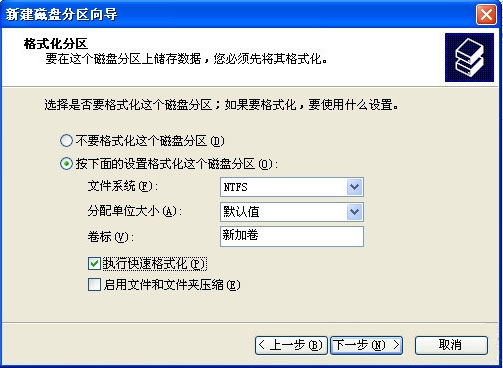Screen dimensions: 503x368
Task: Toggle the 执行快速格式化 checkbox
Action: point(94,264)
